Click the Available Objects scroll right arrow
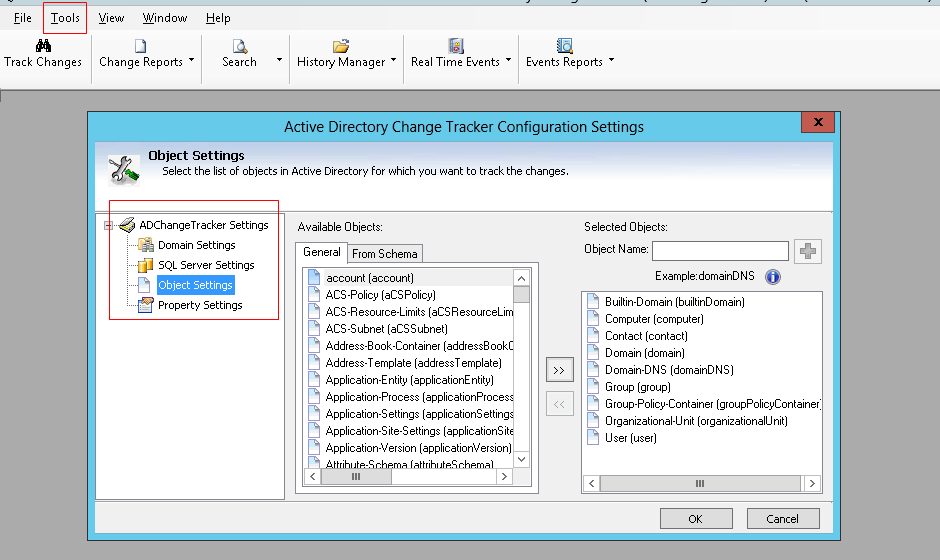Viewport: 940px width, 560px height. [x=504, y=476]
